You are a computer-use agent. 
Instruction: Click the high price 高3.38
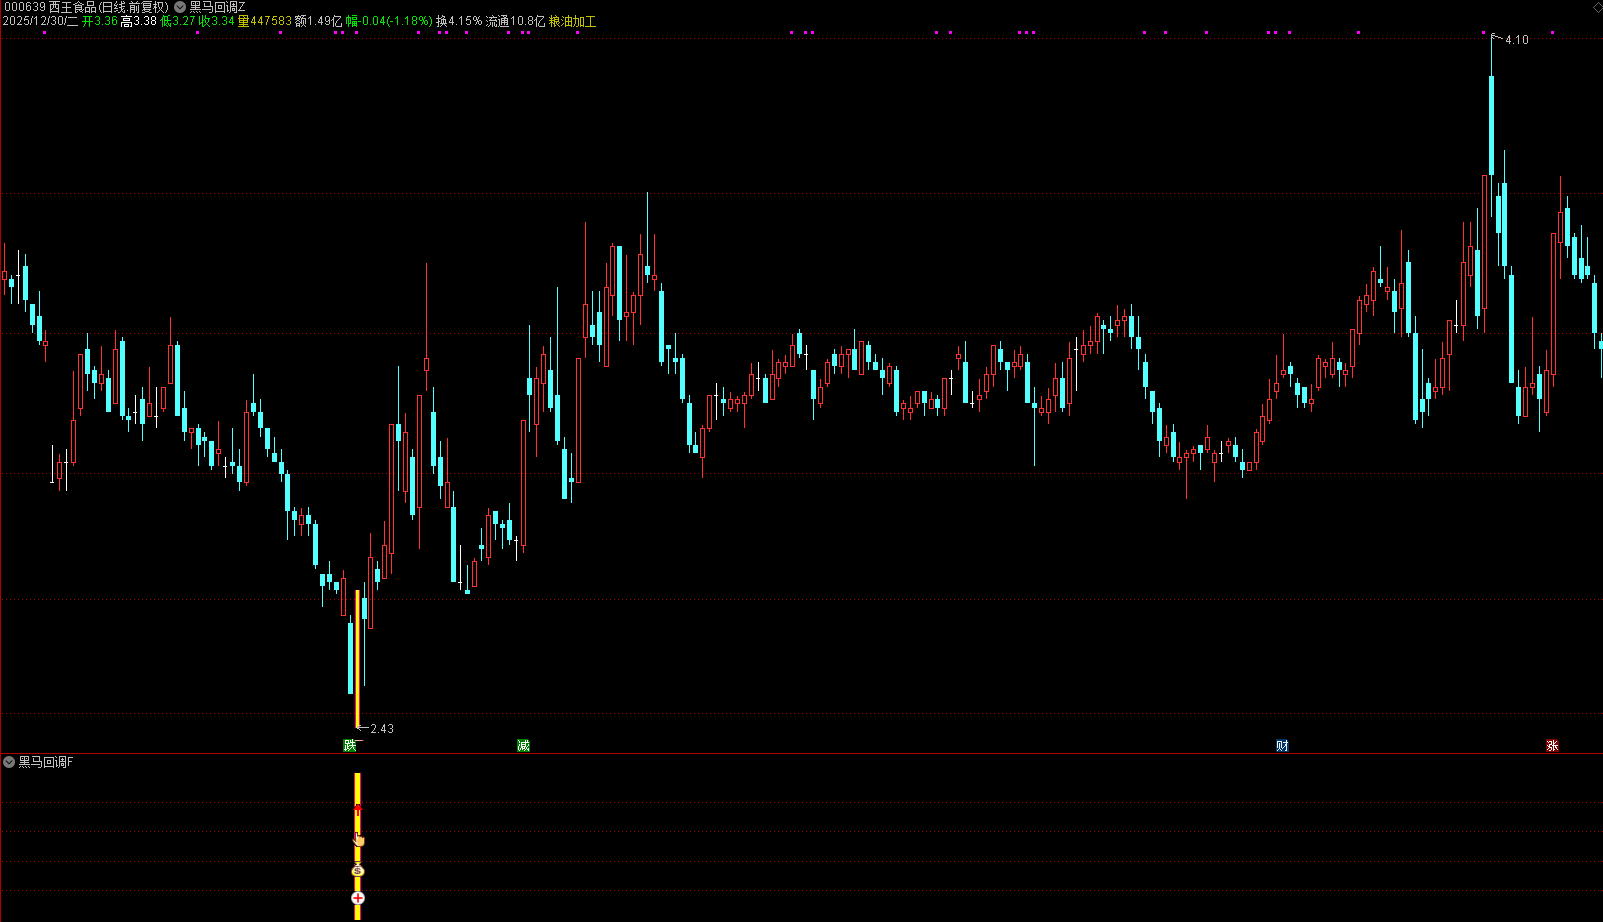pyautogui.click(x=139, y=21)
